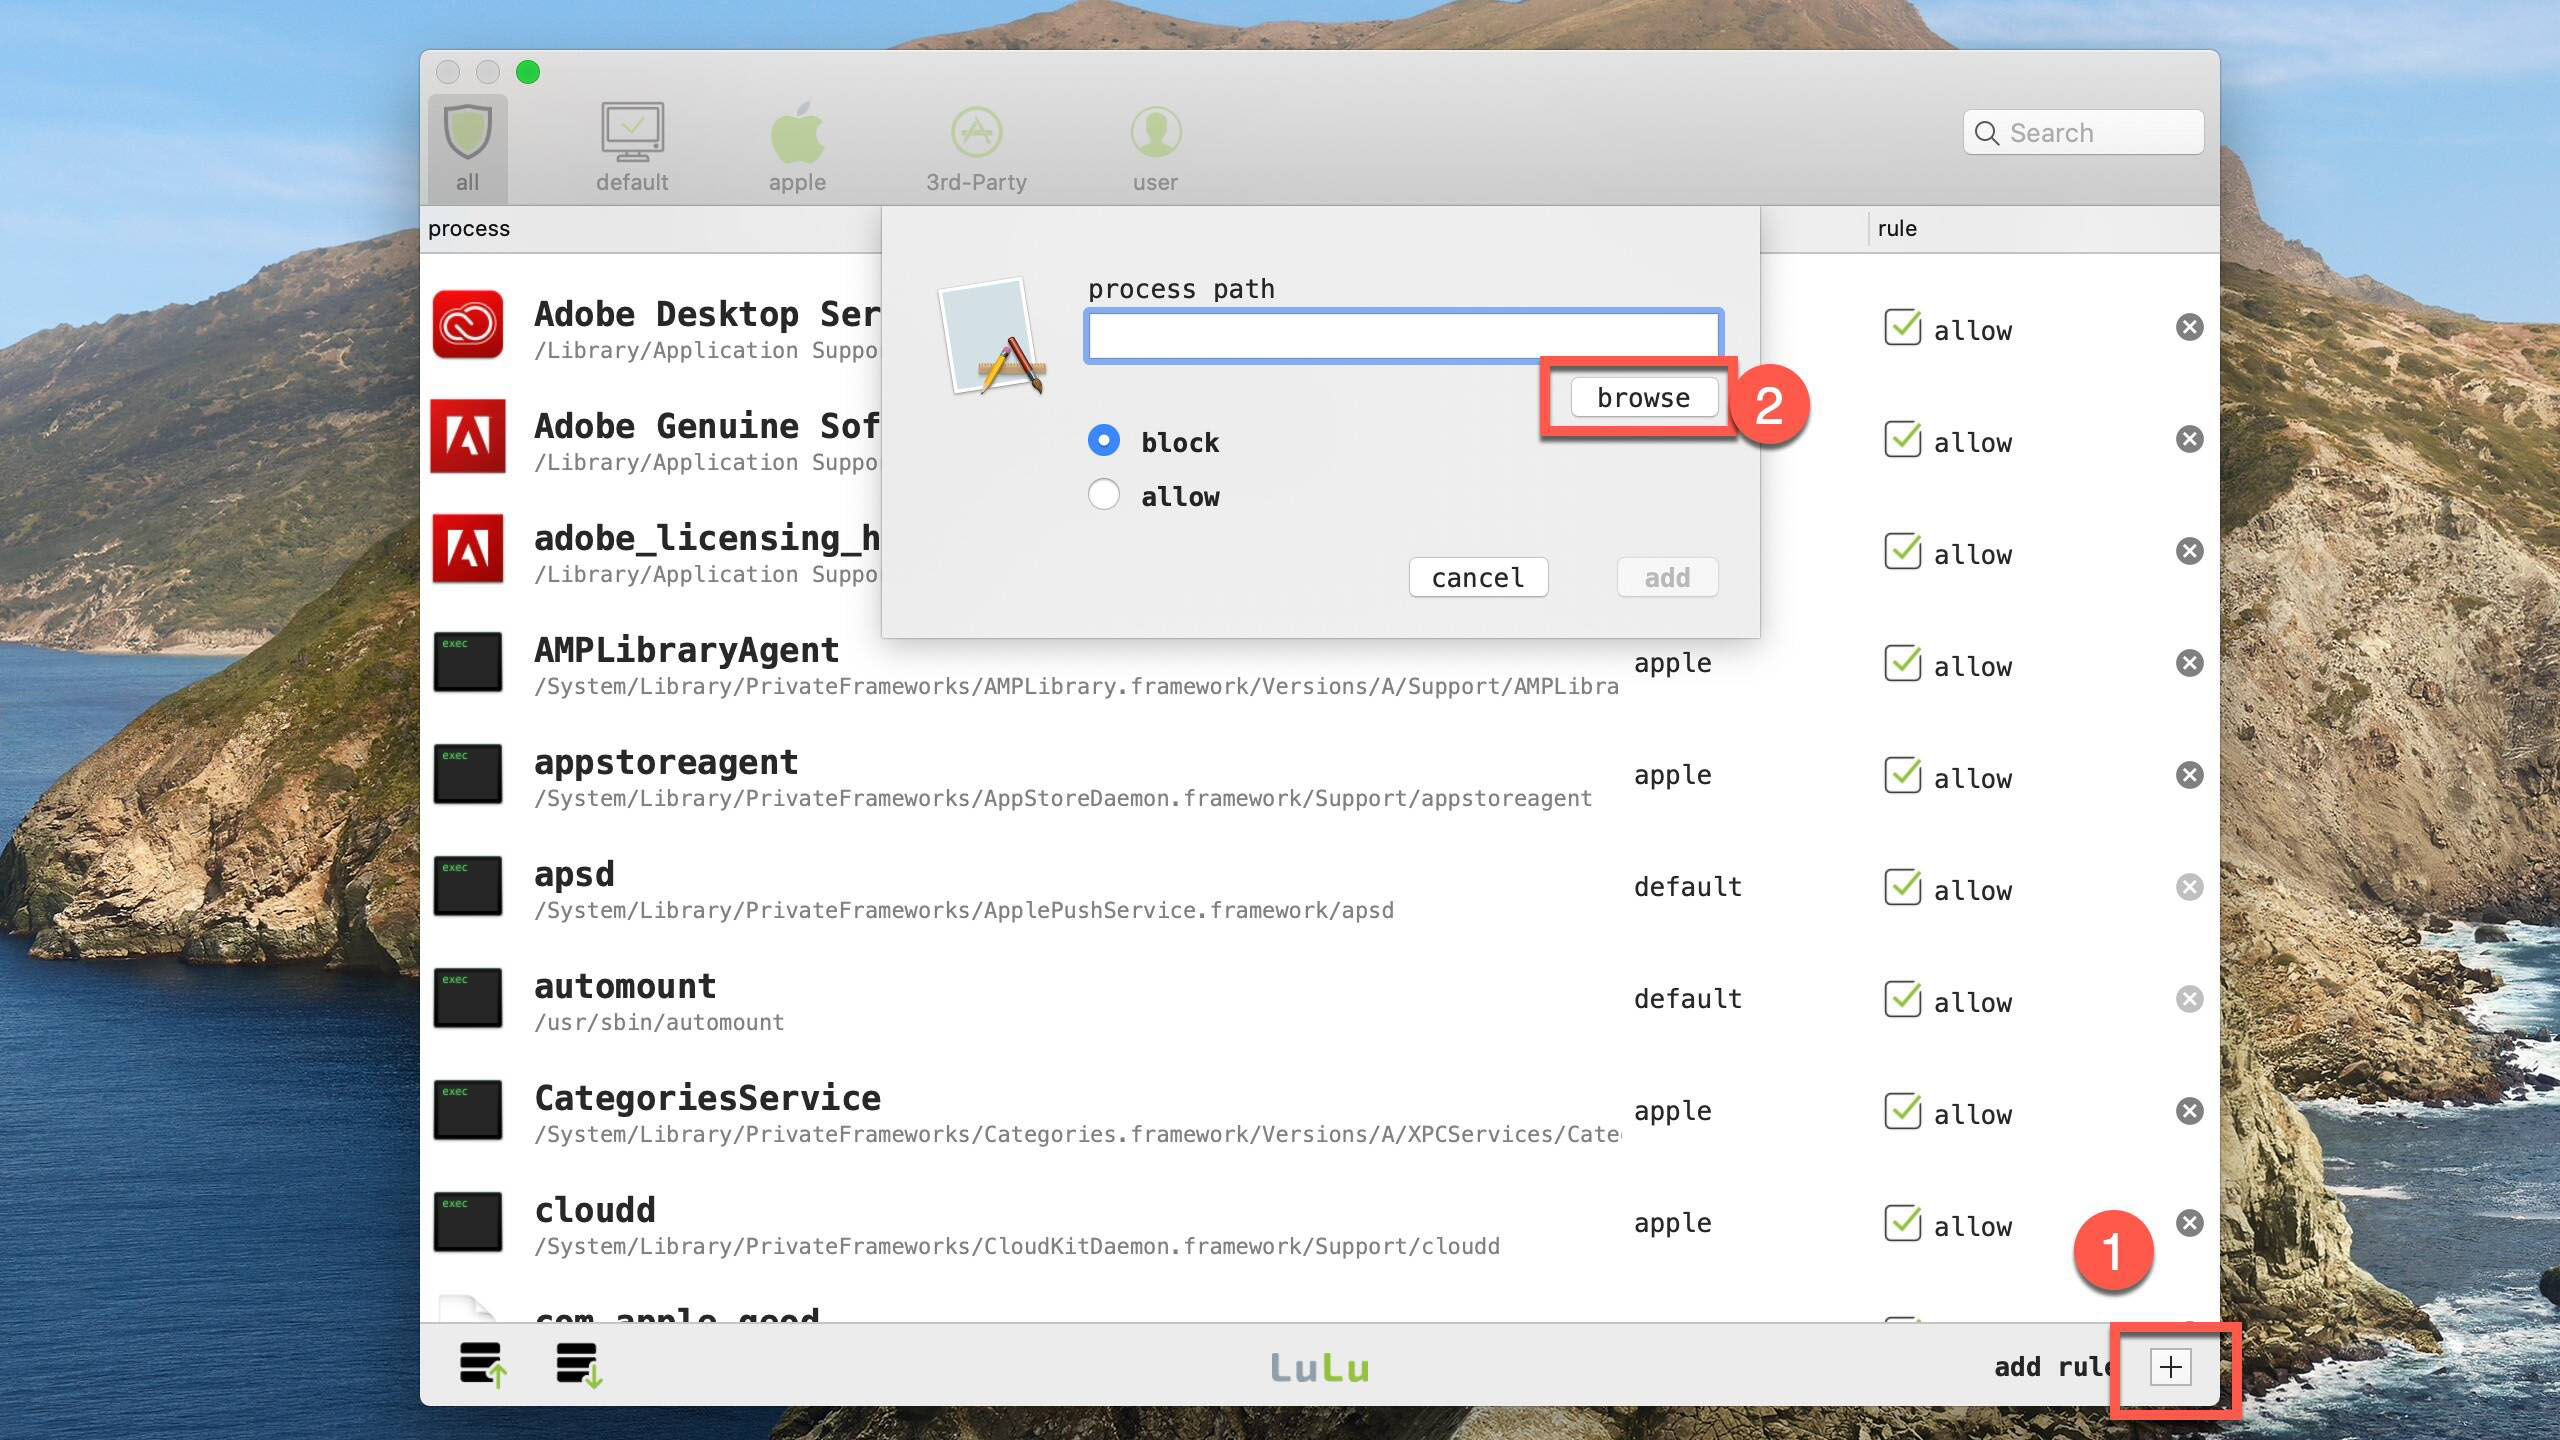Click the import rules icon with up arrow

coord(483,1365)
